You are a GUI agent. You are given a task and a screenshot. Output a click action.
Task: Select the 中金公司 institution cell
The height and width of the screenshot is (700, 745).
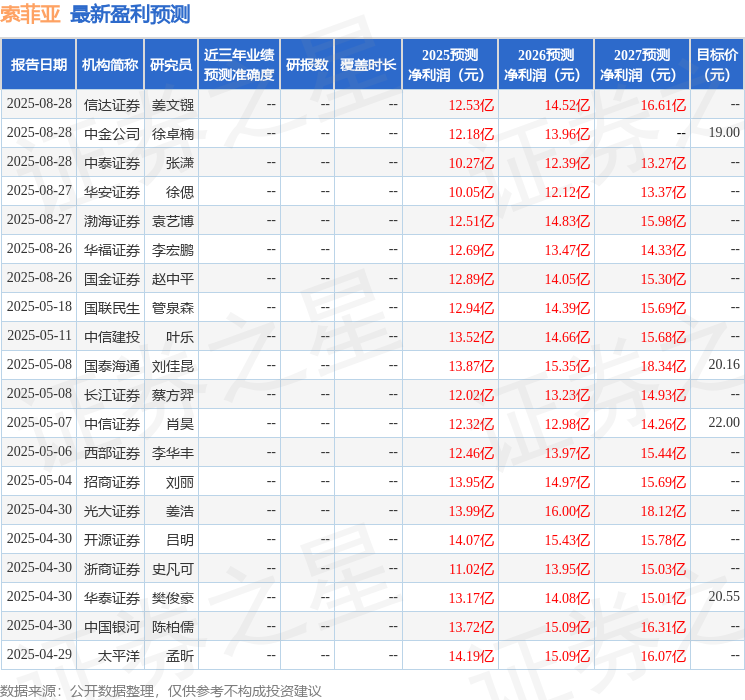point(112,134)
